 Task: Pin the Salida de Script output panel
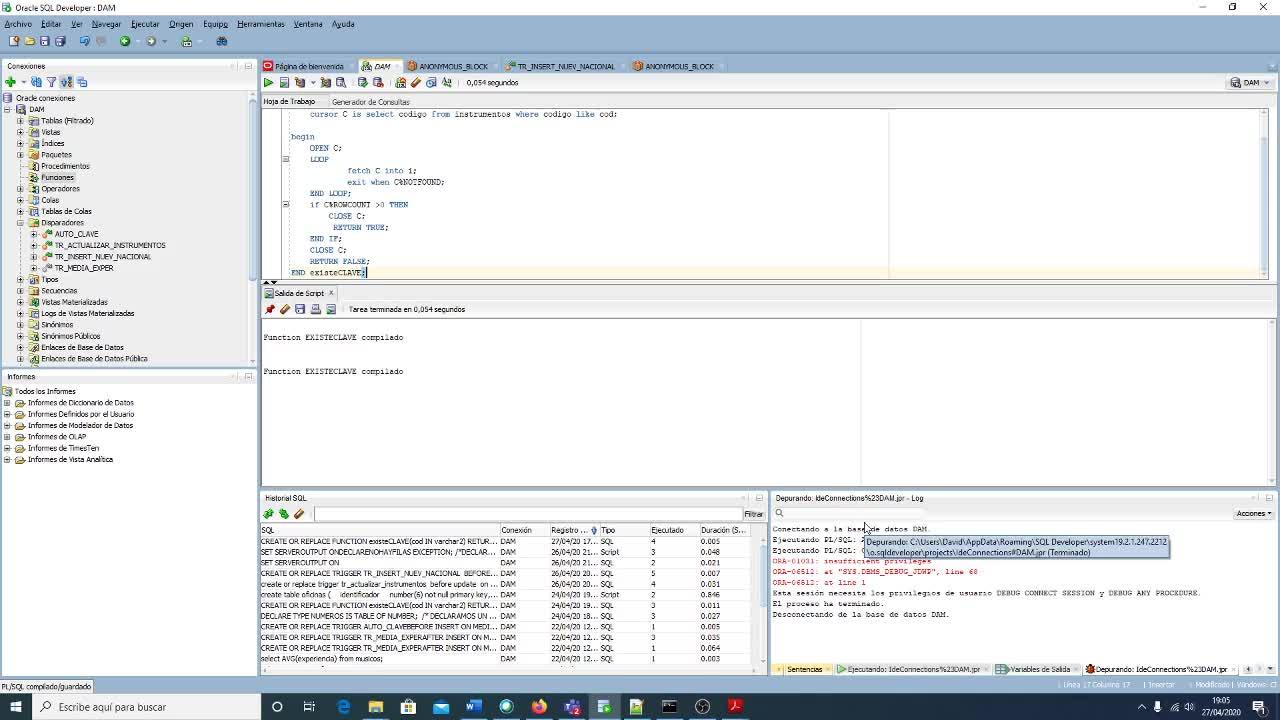click(x=269, y=310)
